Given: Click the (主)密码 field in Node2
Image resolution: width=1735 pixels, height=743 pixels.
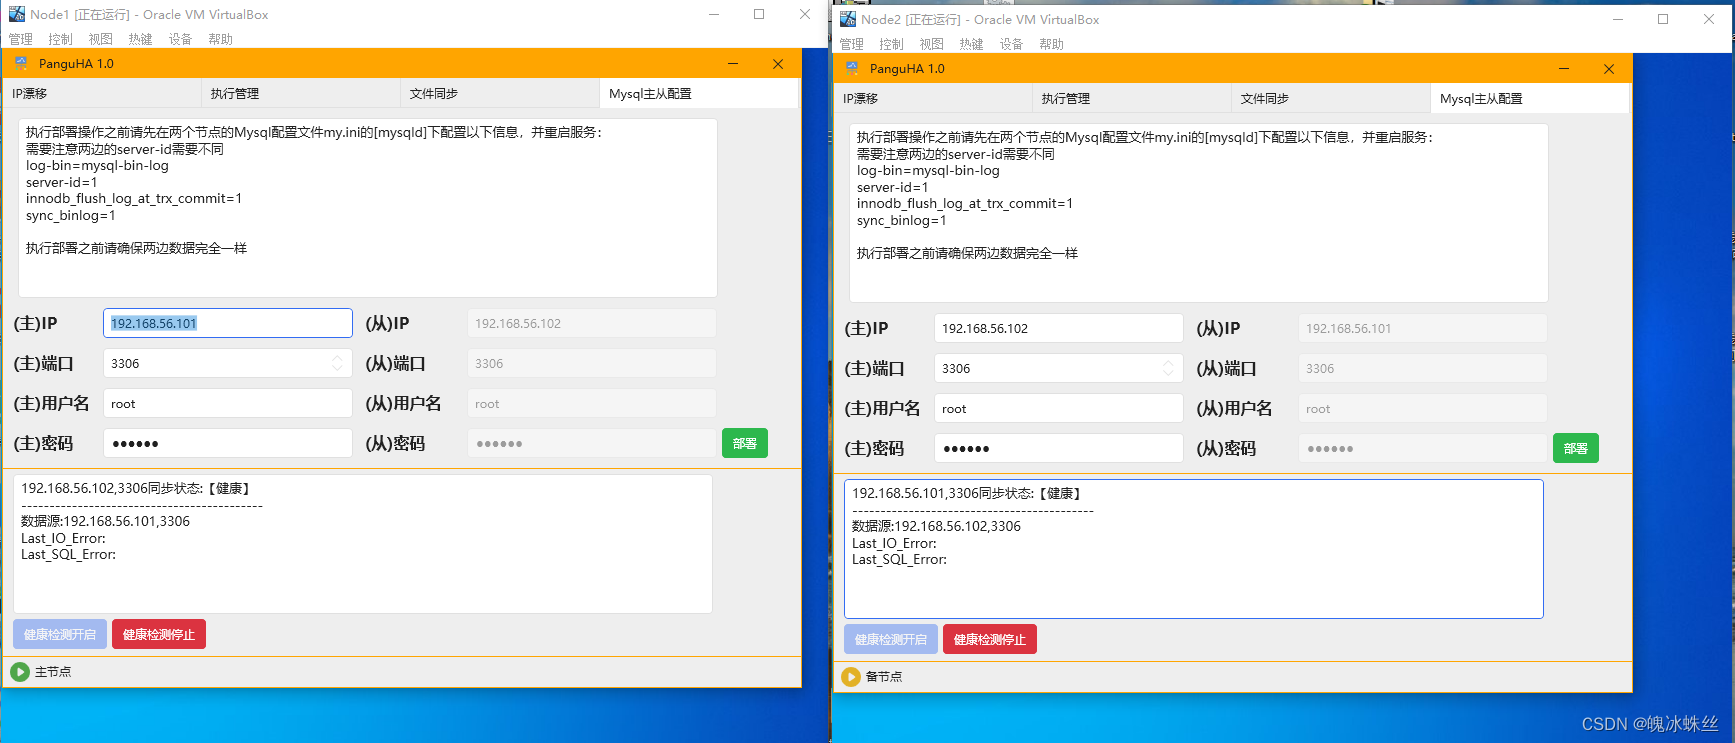Looking at the screenshot, I should 1059,448.
